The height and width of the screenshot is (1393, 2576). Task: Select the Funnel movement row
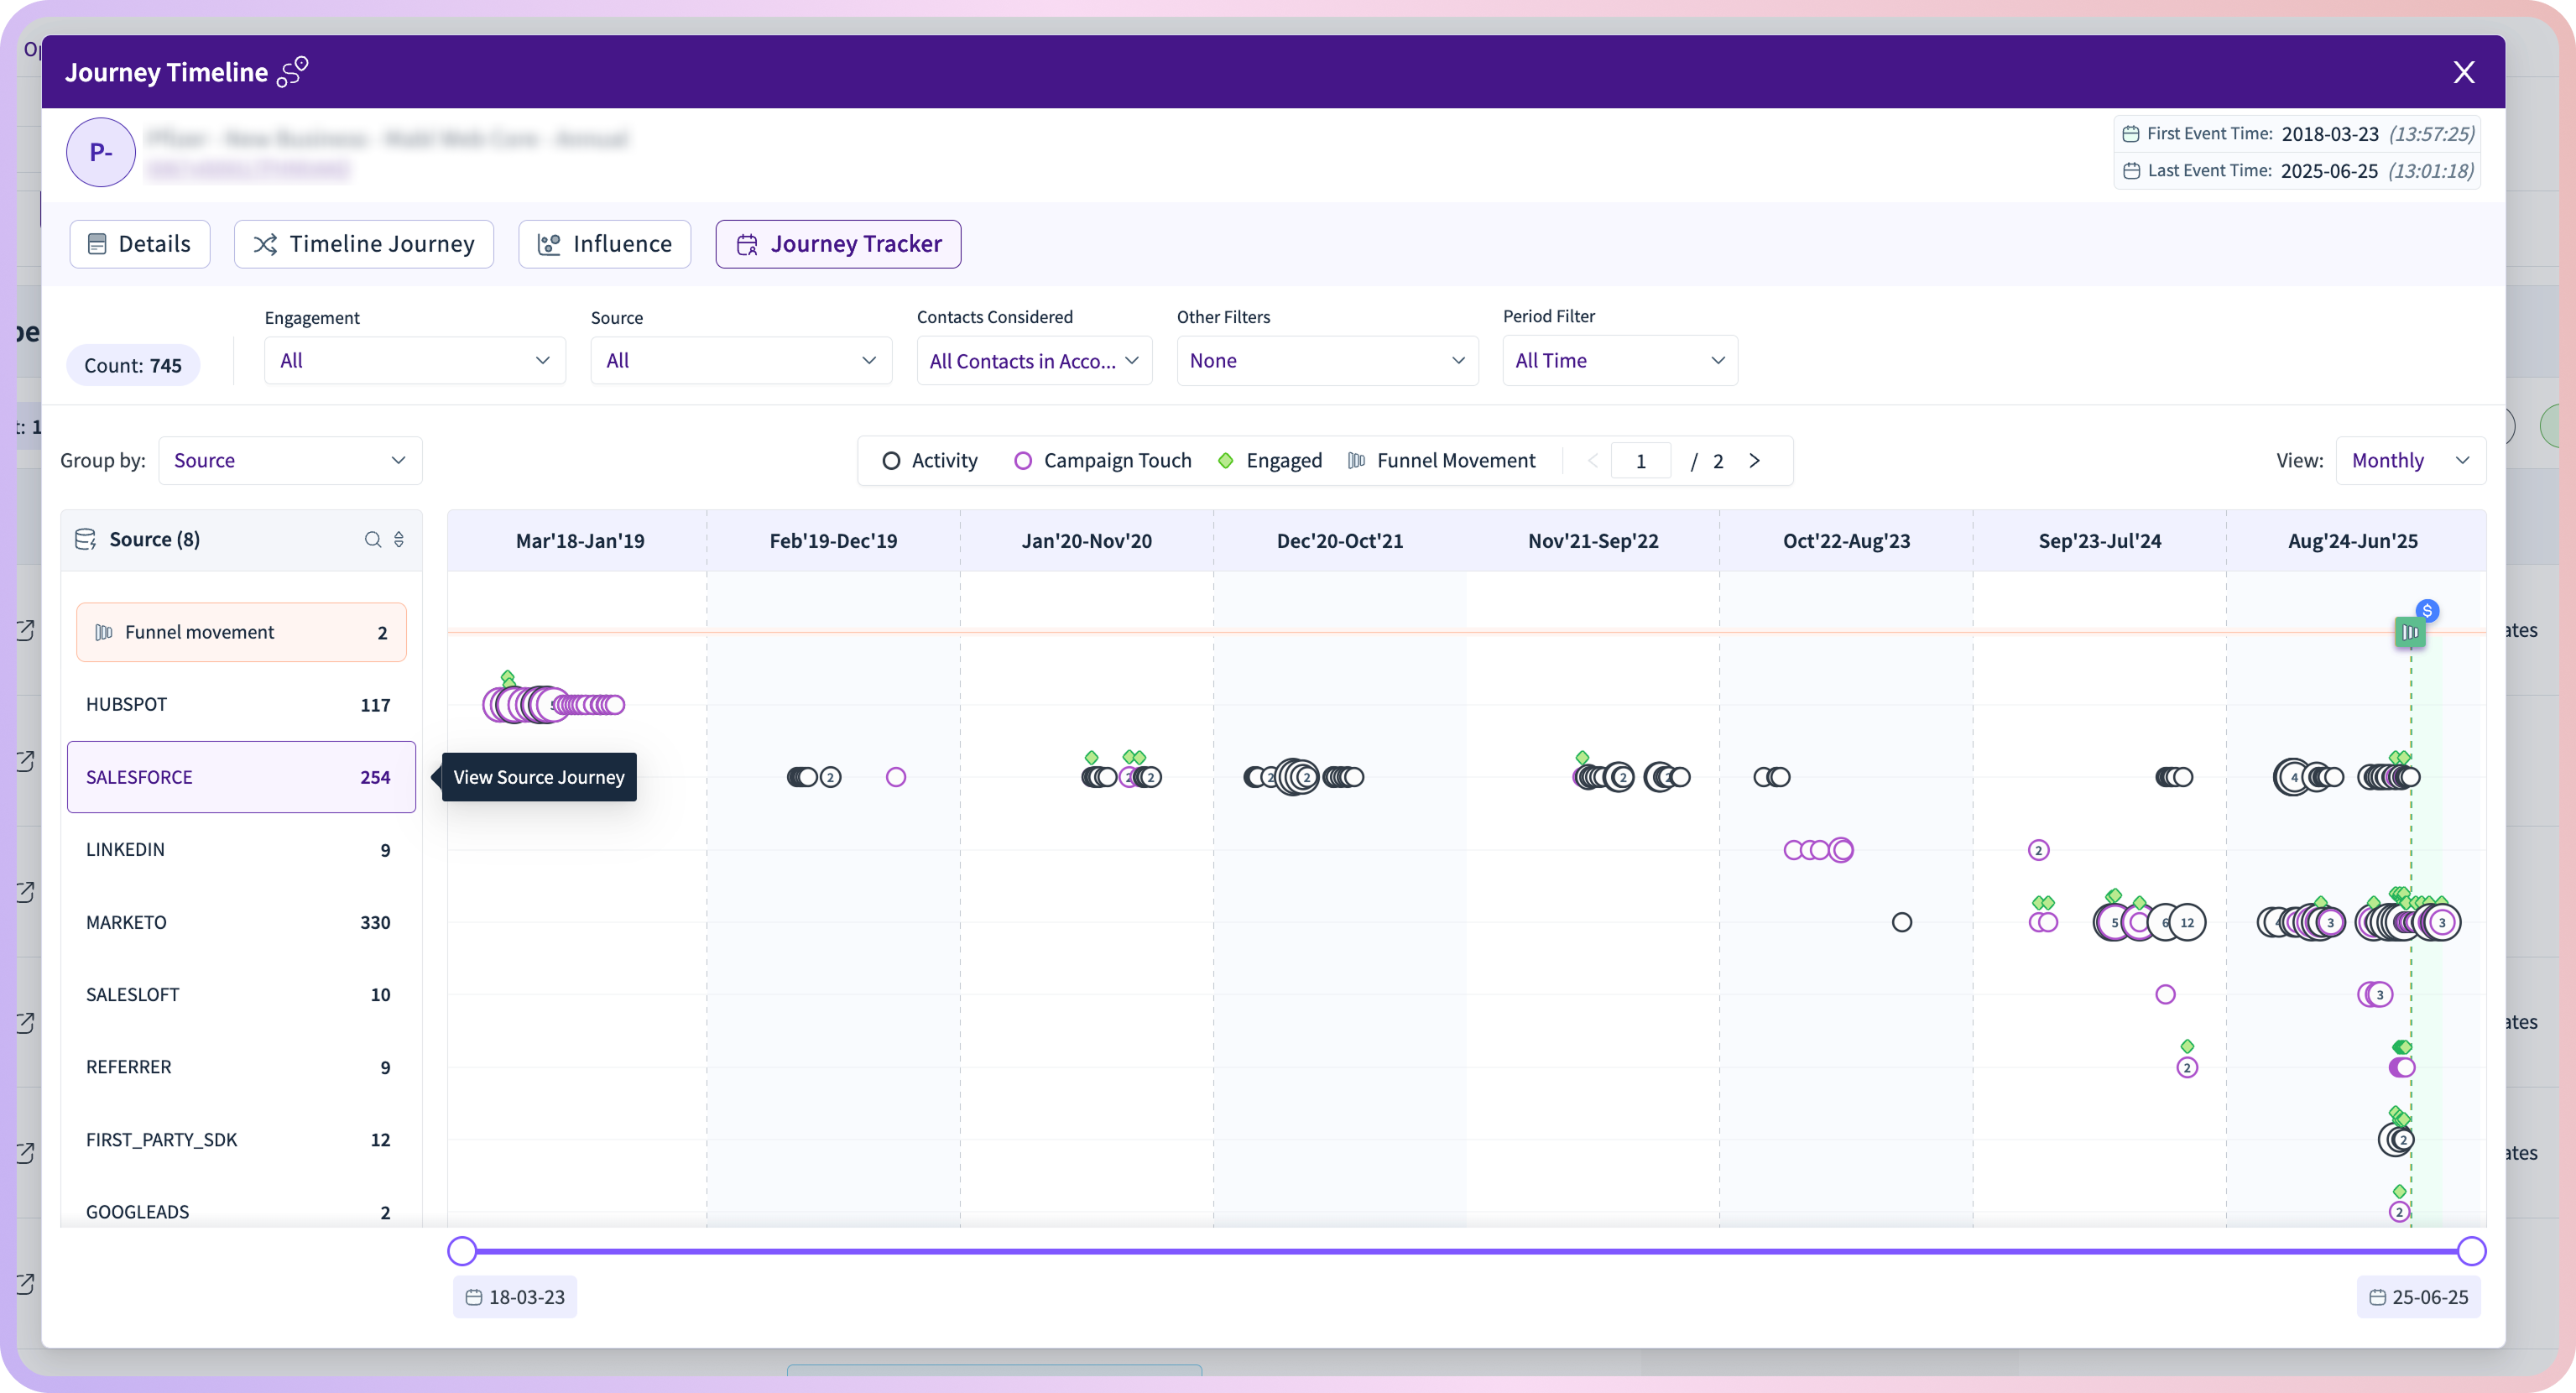tap(241, 632)
